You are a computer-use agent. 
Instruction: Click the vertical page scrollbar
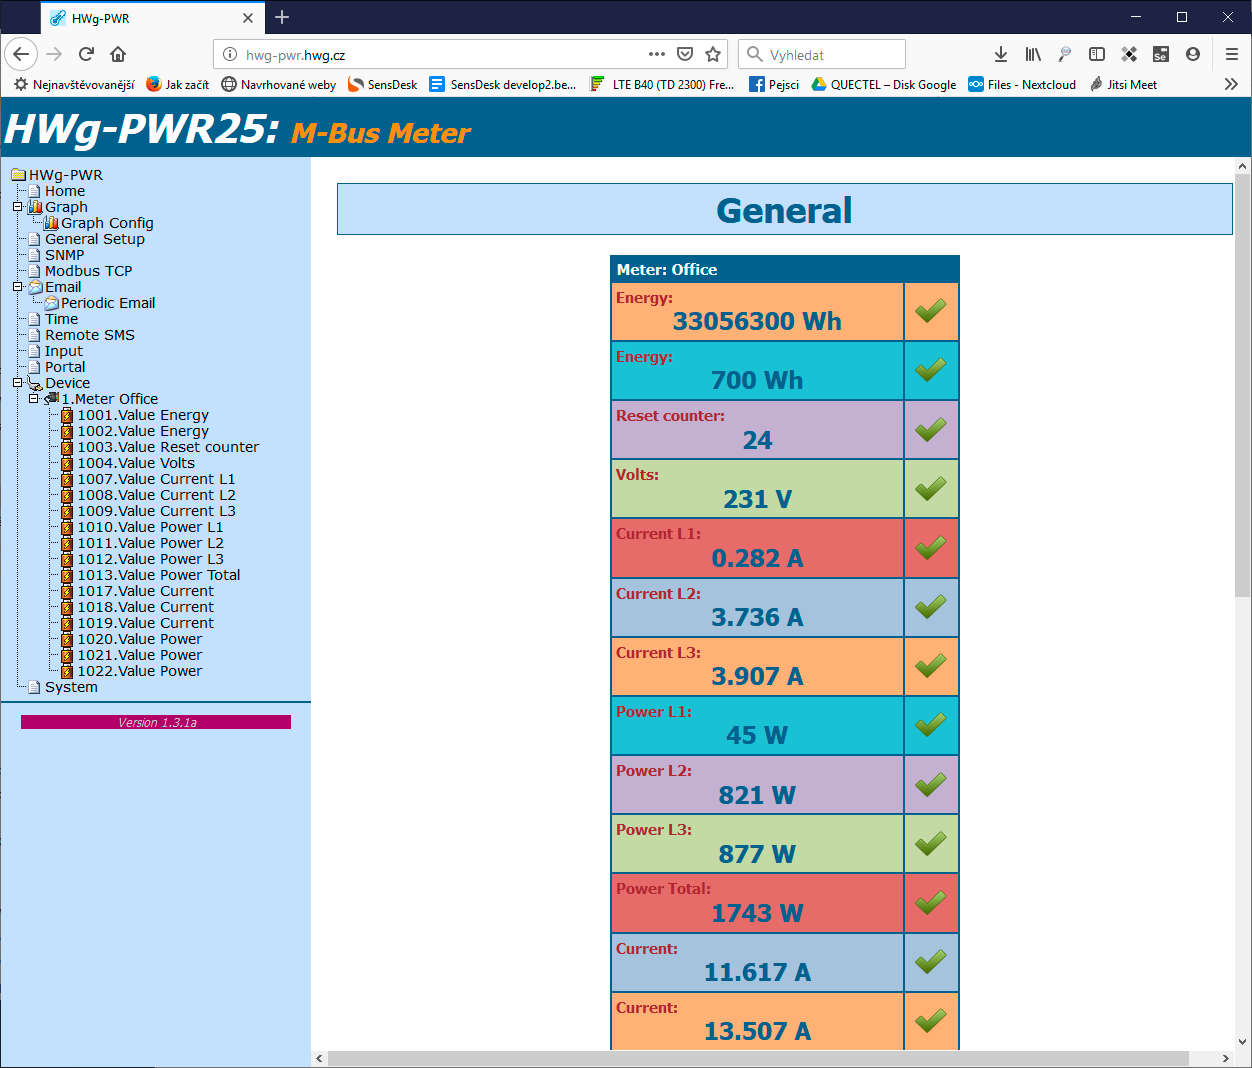click(x=1243, y=385)
